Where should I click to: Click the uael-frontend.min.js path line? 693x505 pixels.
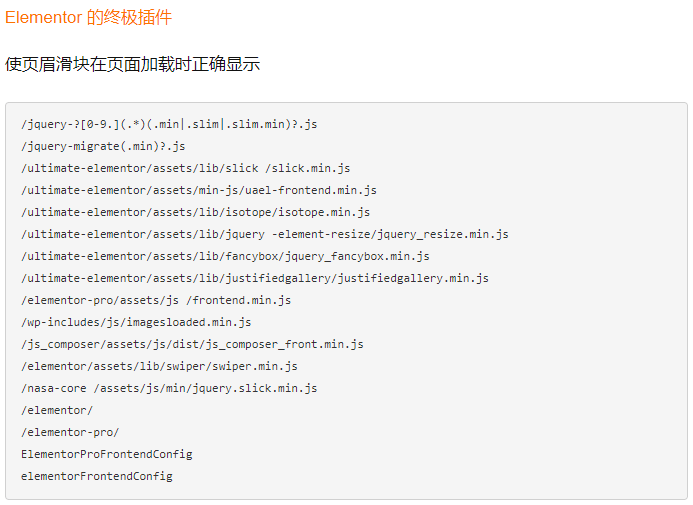click(x=198, y=190)
